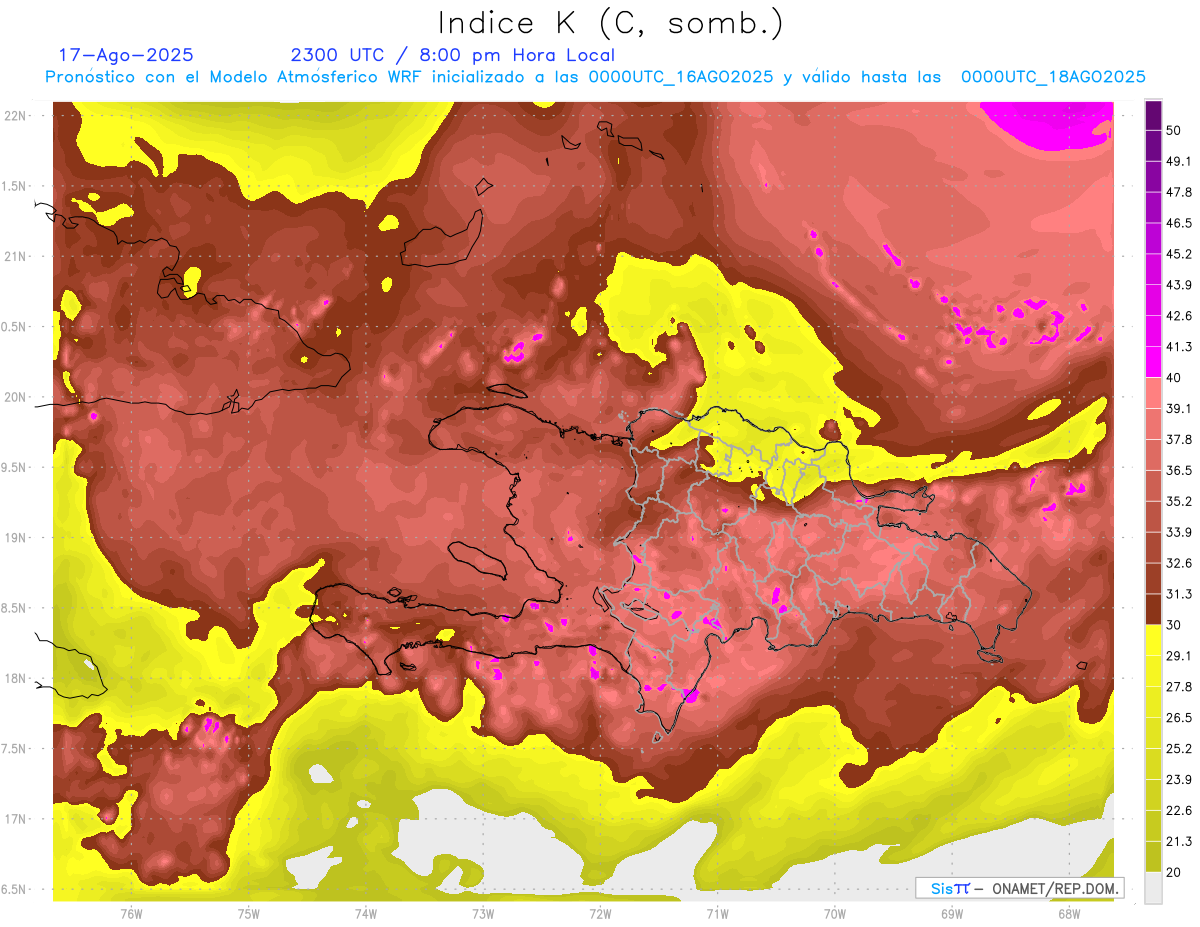This screenshot has width=1200, height=927.
Task: Select the light gray legend swatch below 20
Action: coord(1154,887)
